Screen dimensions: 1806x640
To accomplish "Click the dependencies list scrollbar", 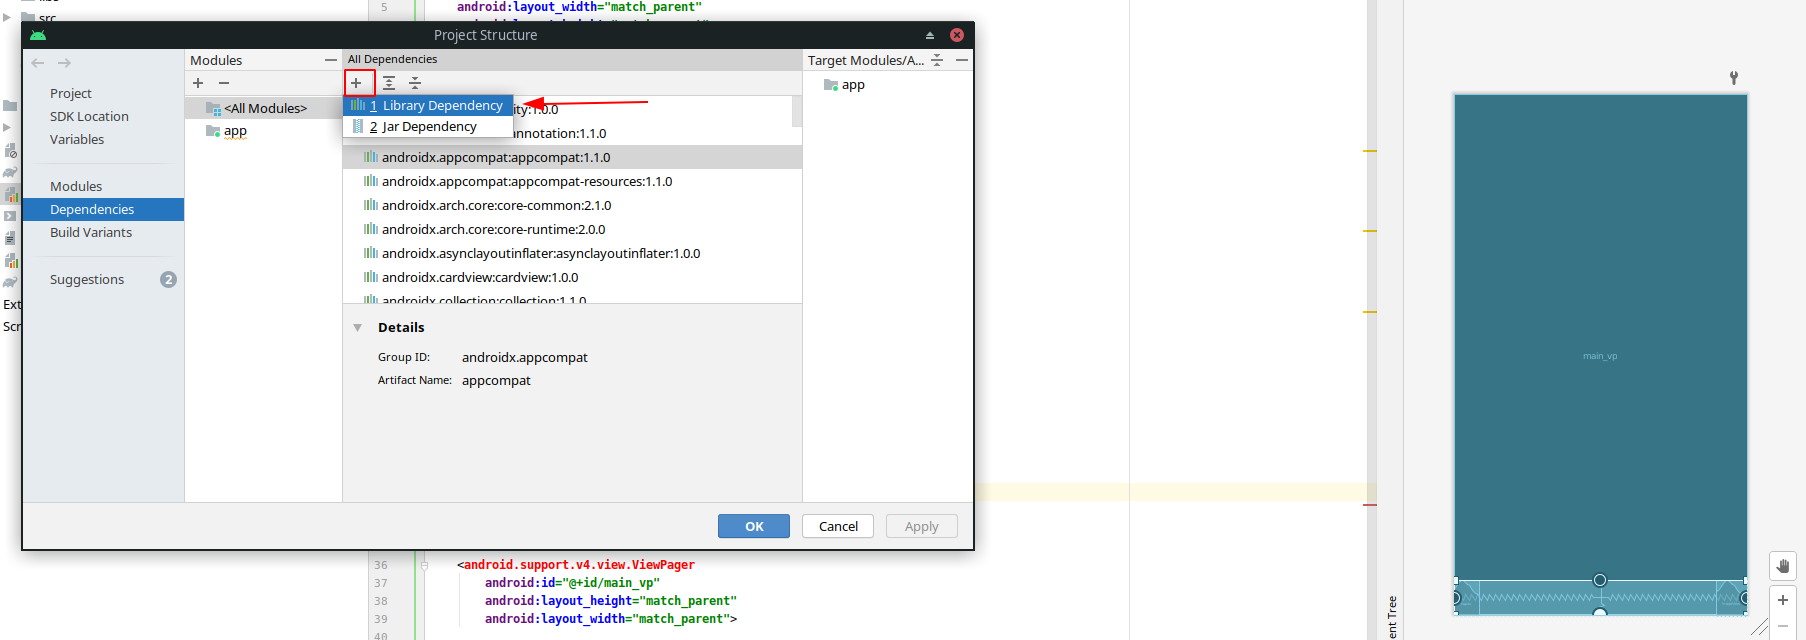I will 797,111.
